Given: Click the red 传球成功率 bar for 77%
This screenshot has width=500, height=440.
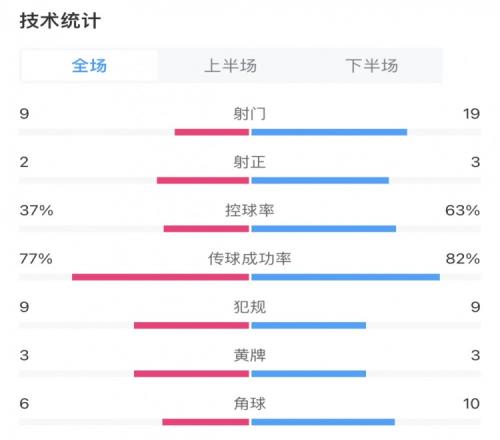Looking at the screenshot, I should pyautogui.click(x=160, y=277).
